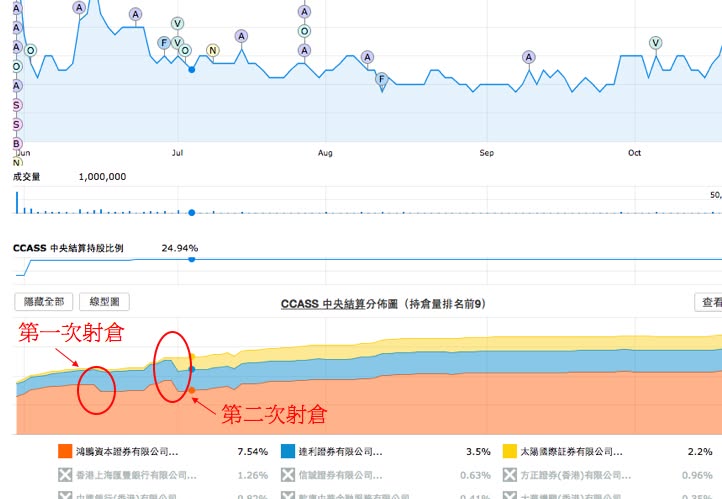Image resolution: width=722 pixels, height=499 pixels.
Task: Click the greyed 1.26% value
Action: 253,475
